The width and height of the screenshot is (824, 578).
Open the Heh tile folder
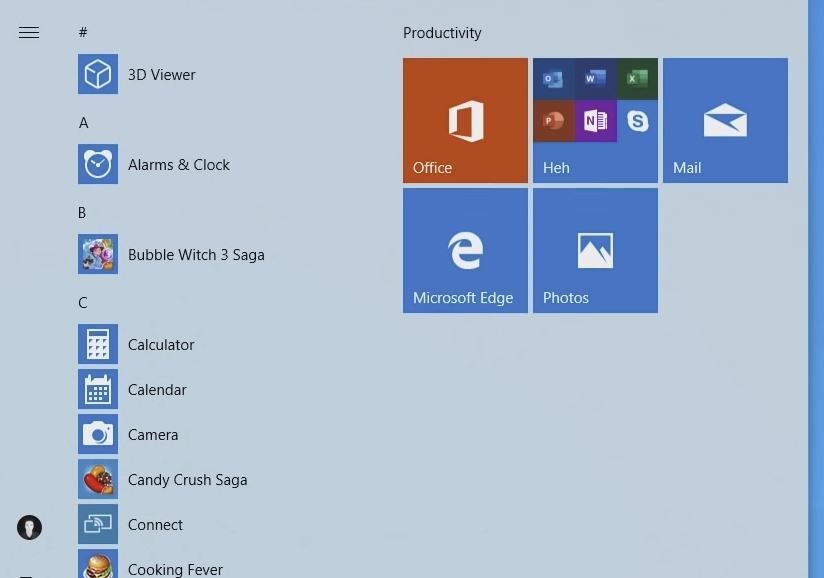595,121
